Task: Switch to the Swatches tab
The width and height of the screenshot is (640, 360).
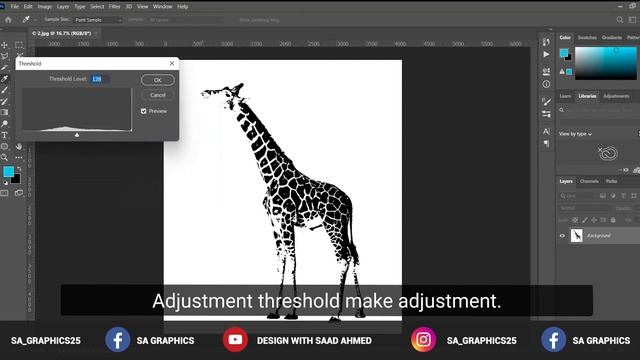Action: [x=587, y=38]
